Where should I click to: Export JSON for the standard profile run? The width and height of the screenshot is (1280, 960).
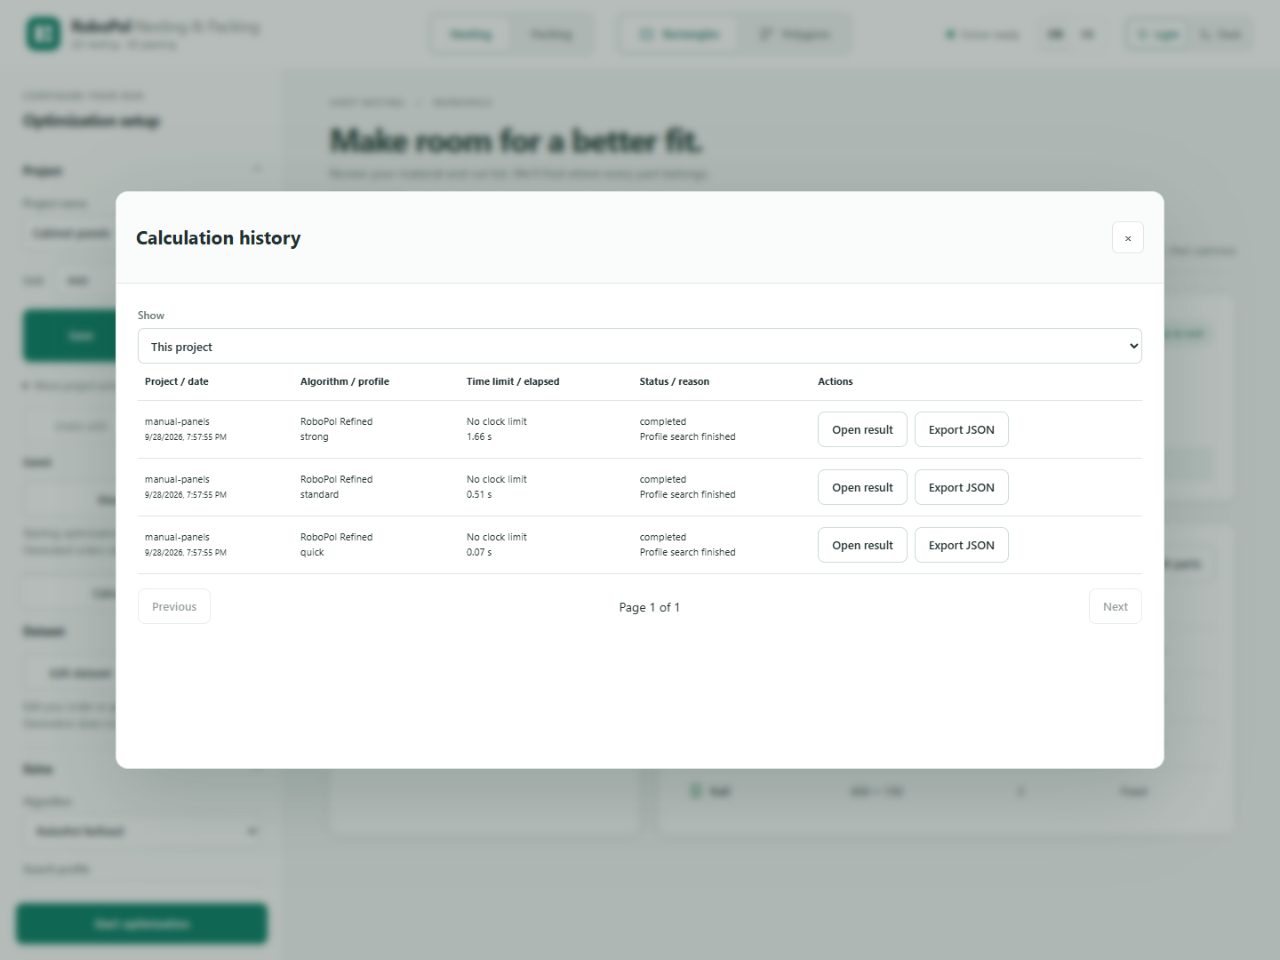click(961, 488)
